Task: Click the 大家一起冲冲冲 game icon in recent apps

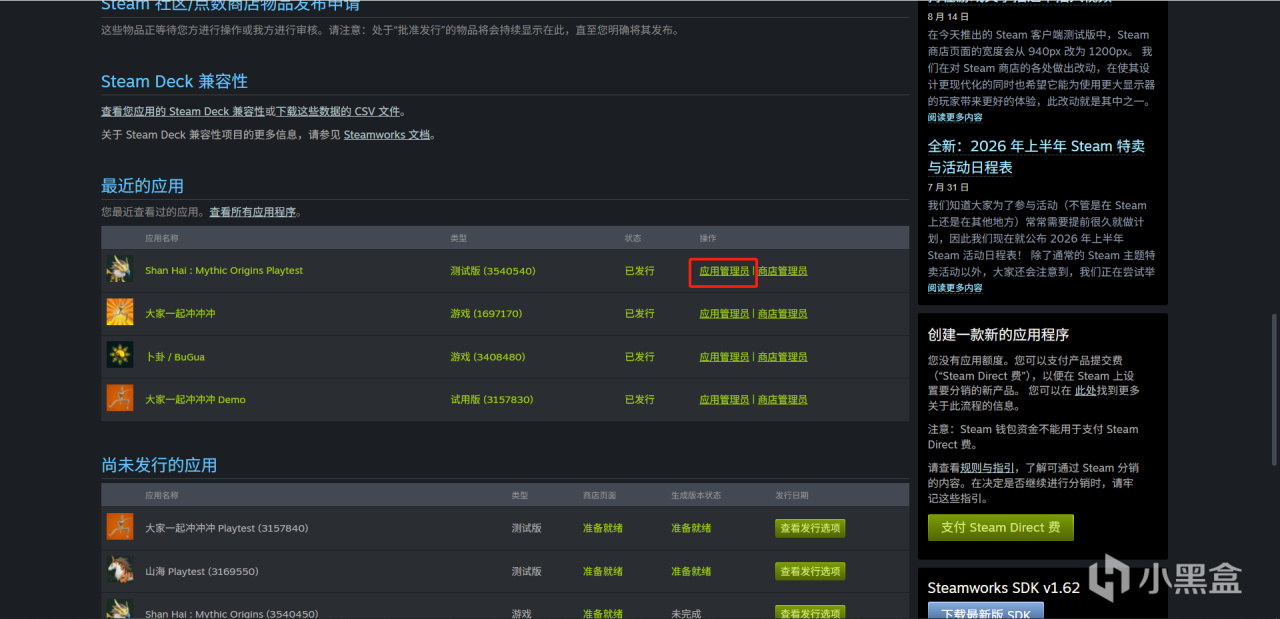Action: click(120, 313)
